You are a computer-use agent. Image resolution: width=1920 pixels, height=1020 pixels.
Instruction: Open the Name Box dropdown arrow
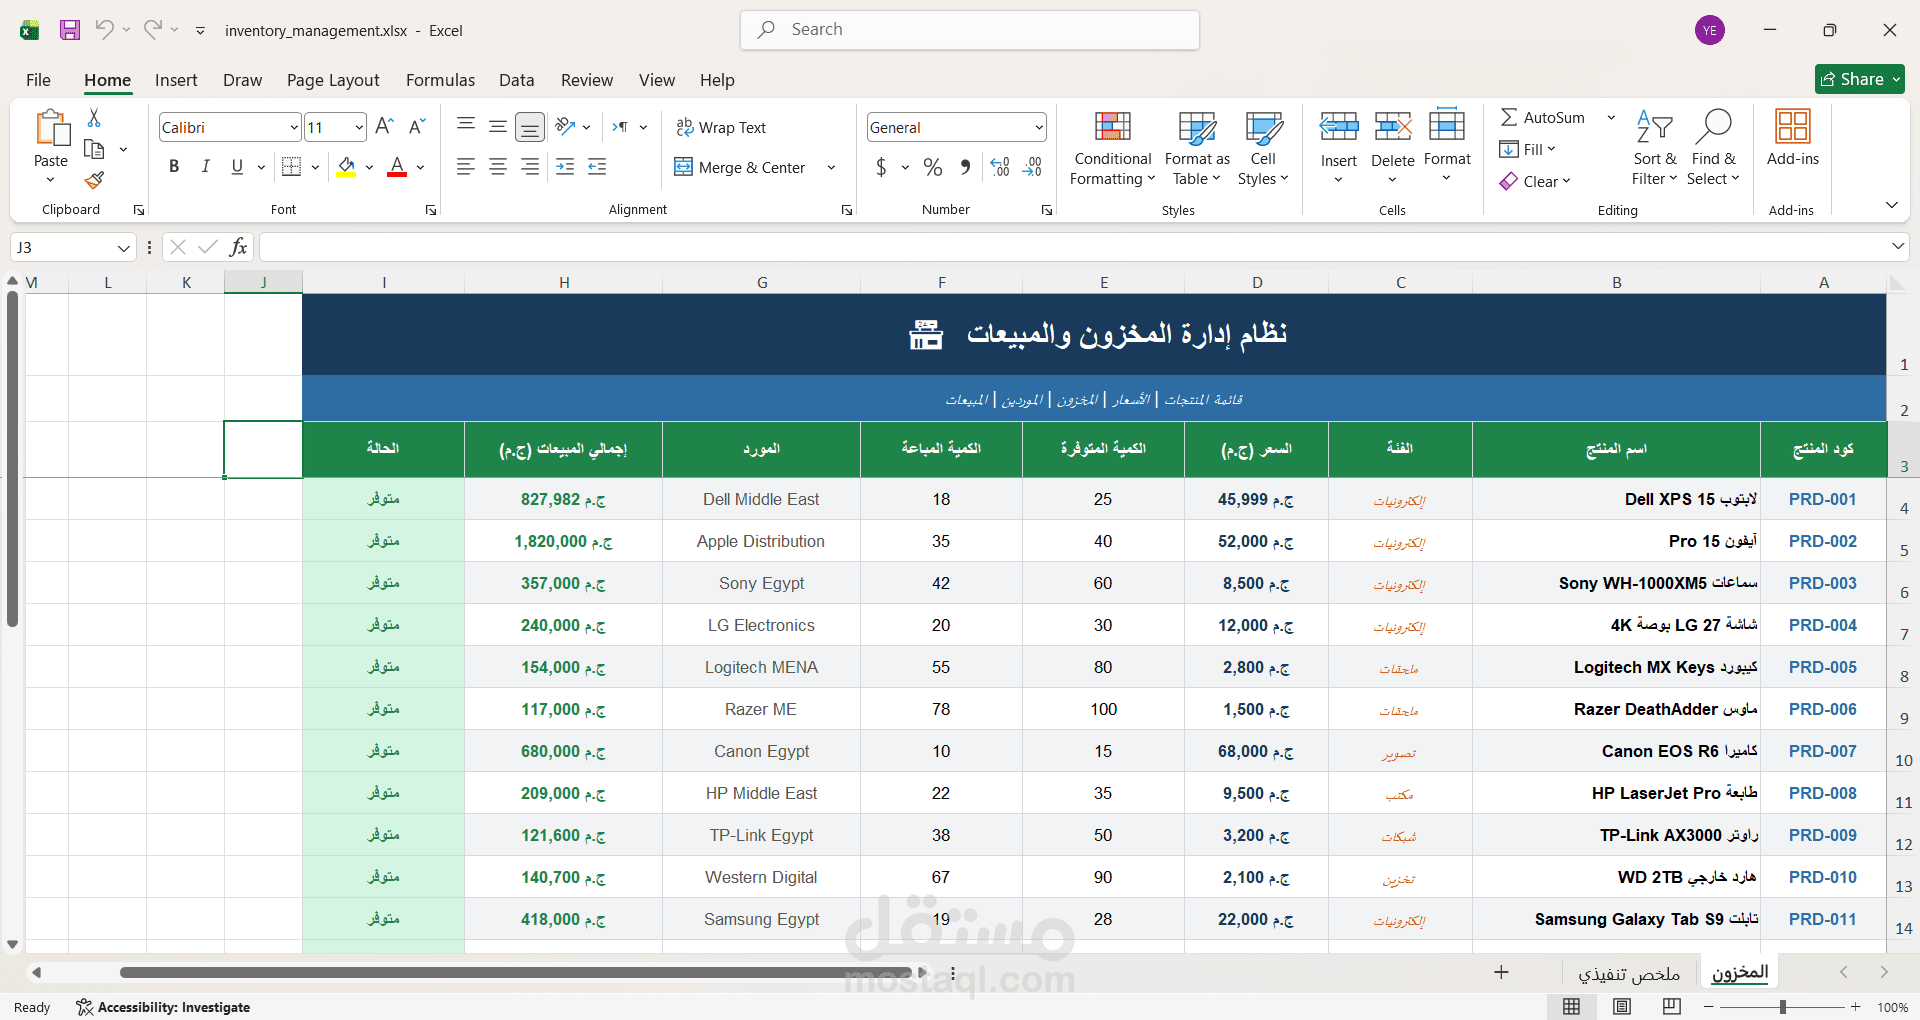click(124, 247)
